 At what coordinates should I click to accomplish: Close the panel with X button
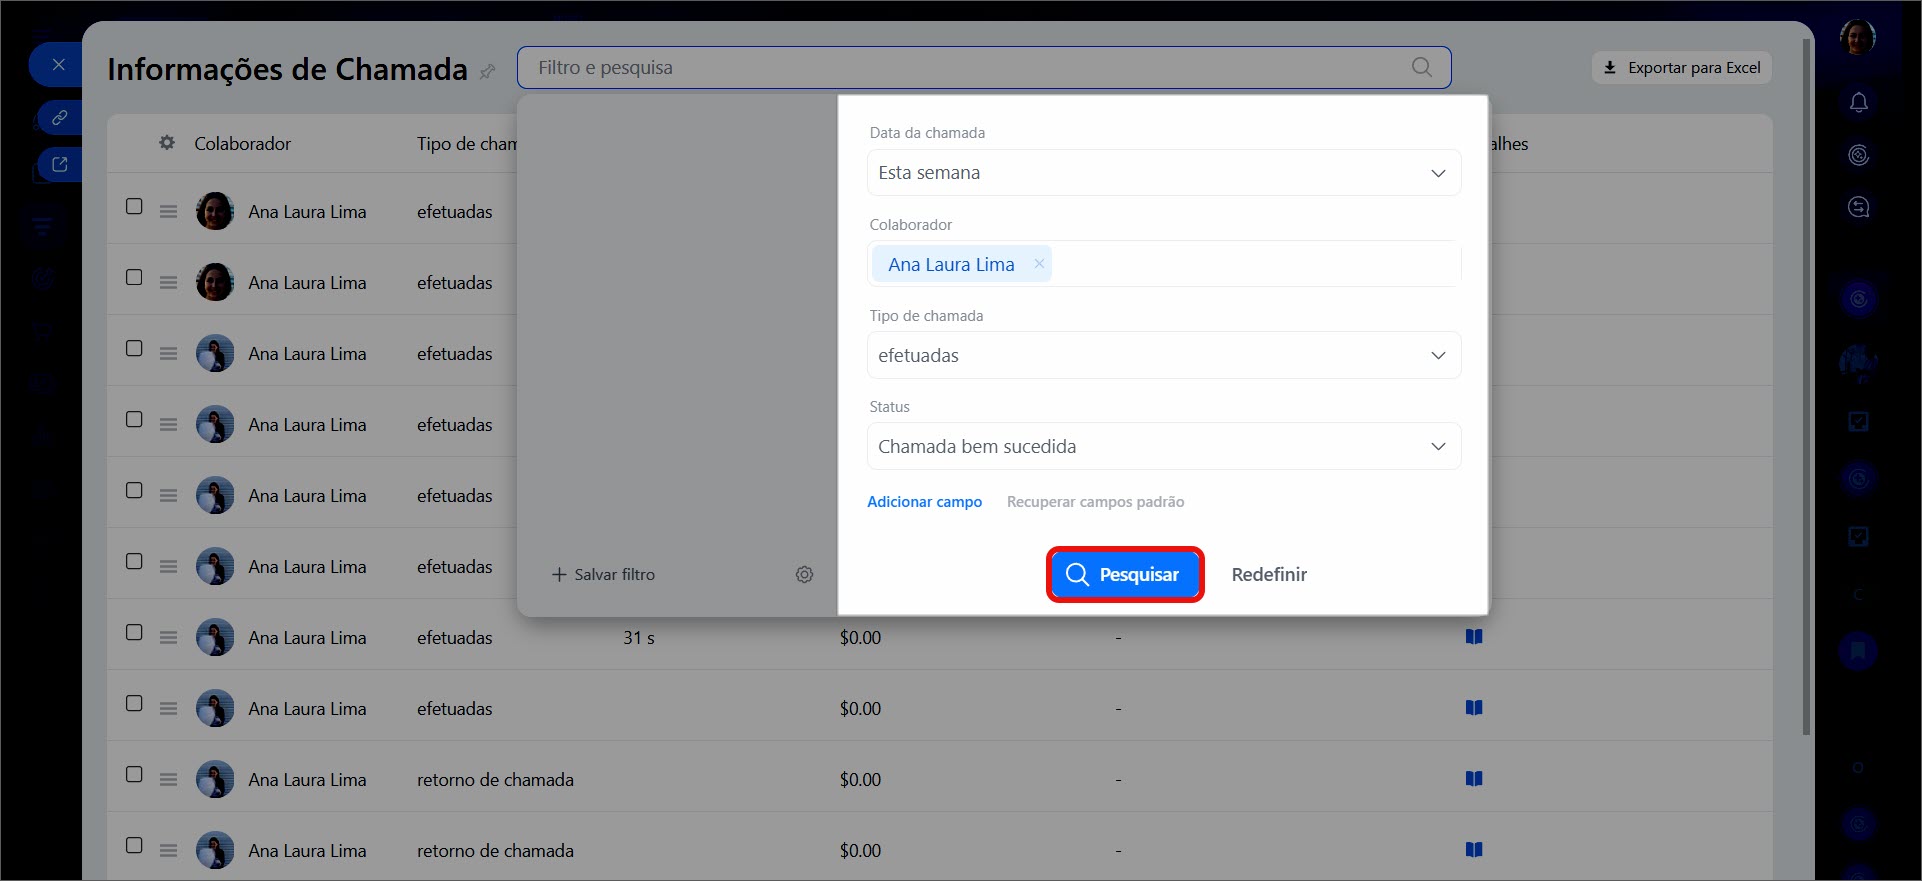58,65
